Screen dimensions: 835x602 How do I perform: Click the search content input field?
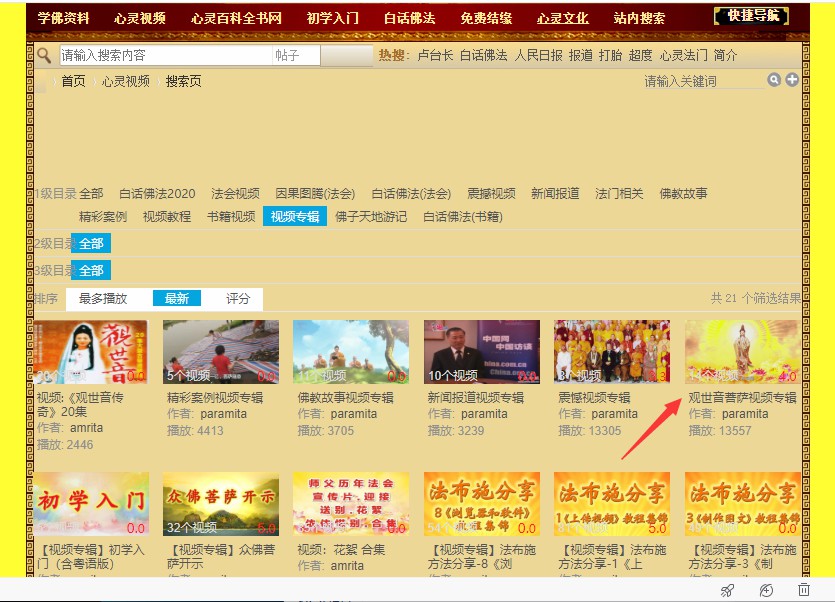(x=166, y=55)
